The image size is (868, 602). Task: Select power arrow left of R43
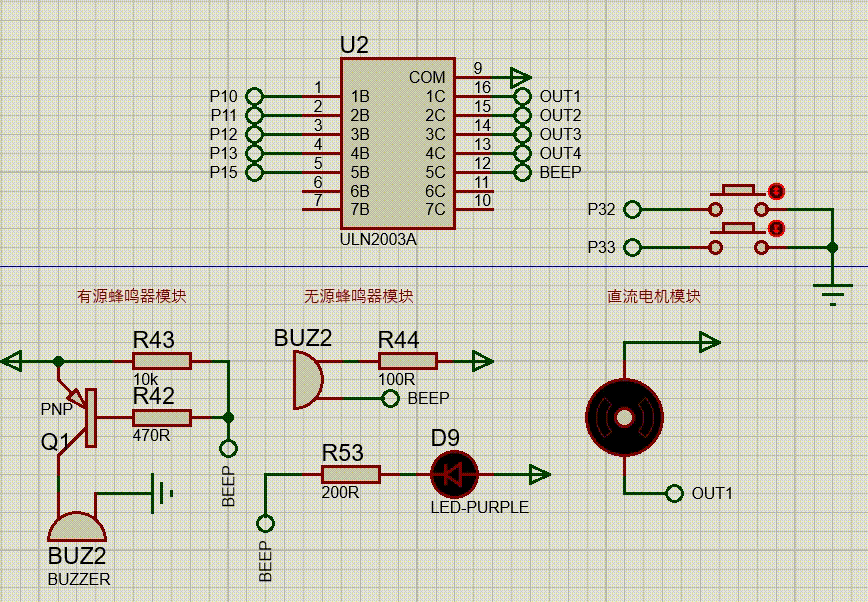(12, 362)
